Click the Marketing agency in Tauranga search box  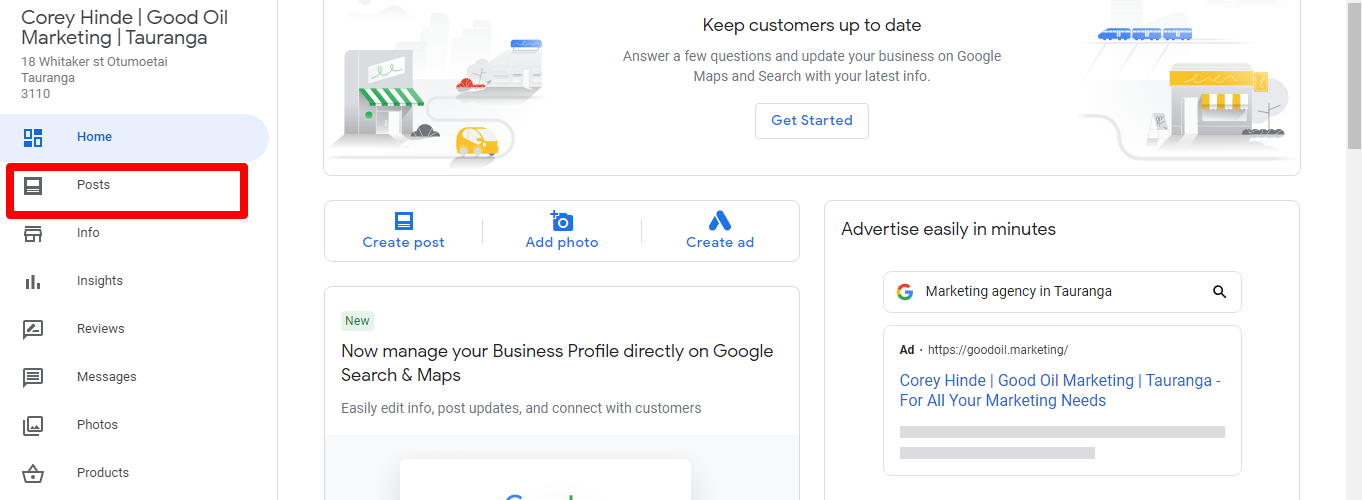[1050, 292]
